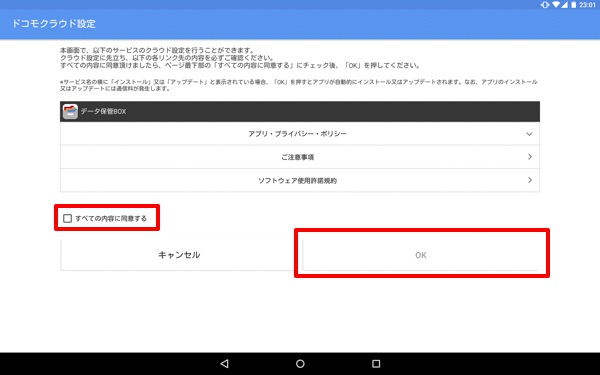Click the データ保管BOX header label

coord(103,111)
